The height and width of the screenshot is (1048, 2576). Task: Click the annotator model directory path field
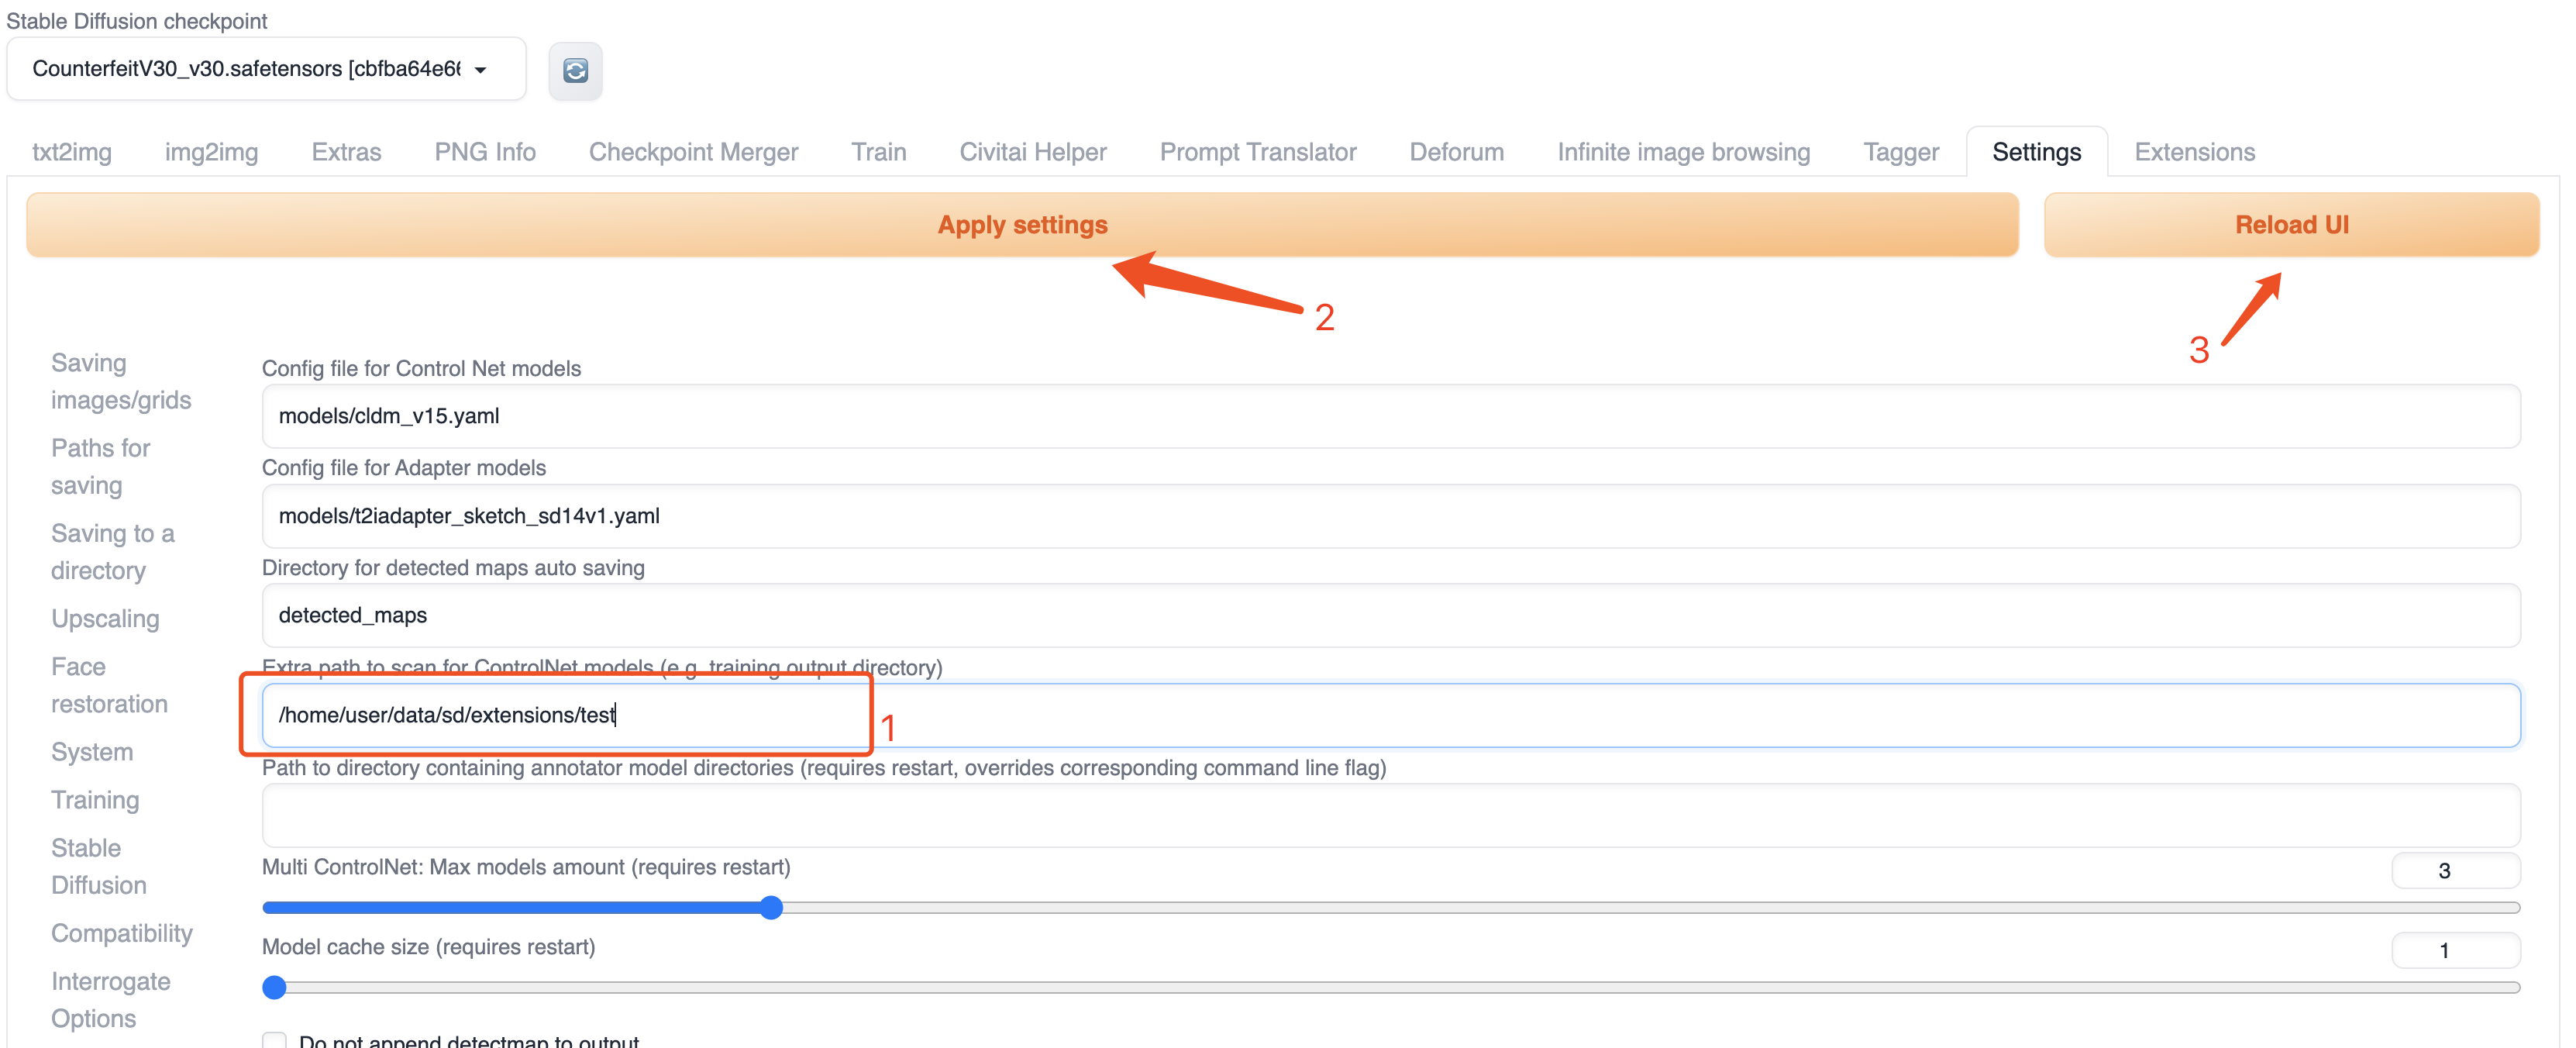tap(1390, 815)
